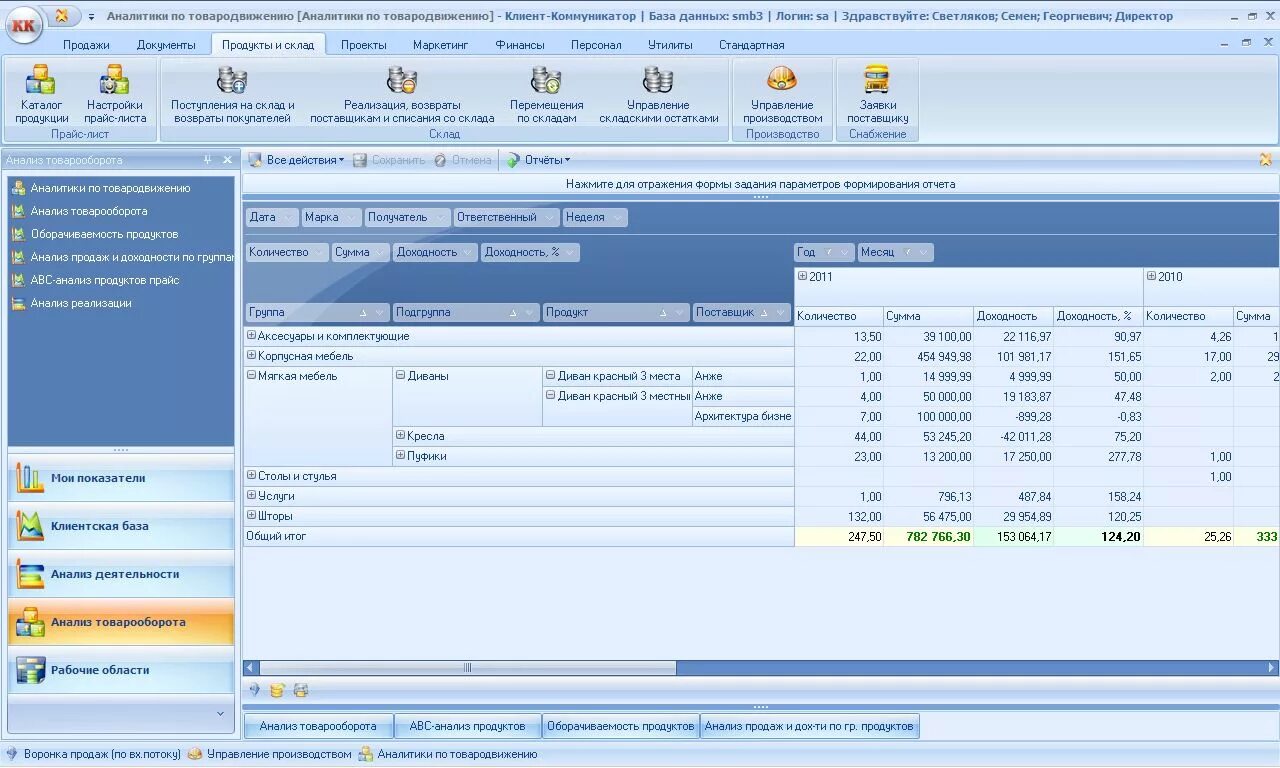Collapse the Диваны subgroup

click(x=400, y=376)
